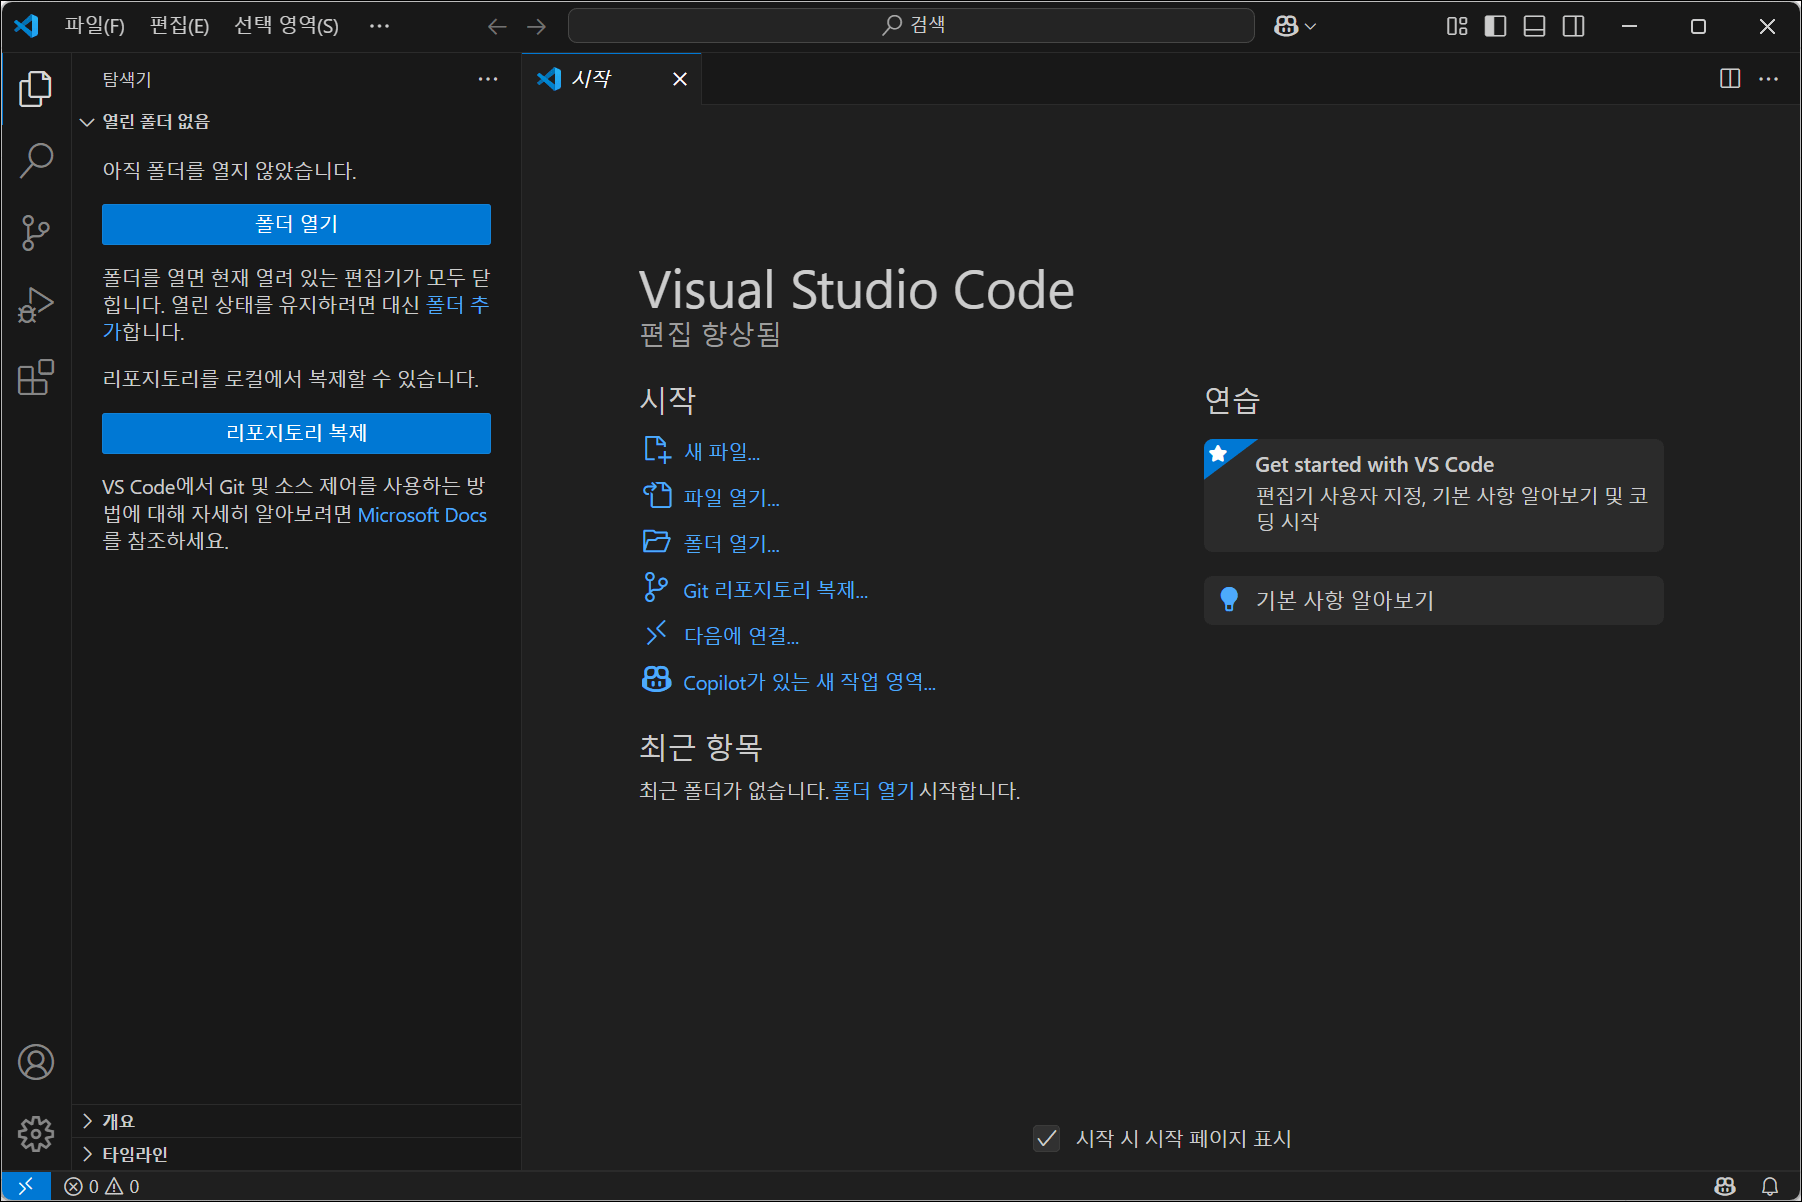The width and height of the screenshot is (1802, 1202).
Task: Open the Manage gear icon
Action: [x=36, y=1134]
